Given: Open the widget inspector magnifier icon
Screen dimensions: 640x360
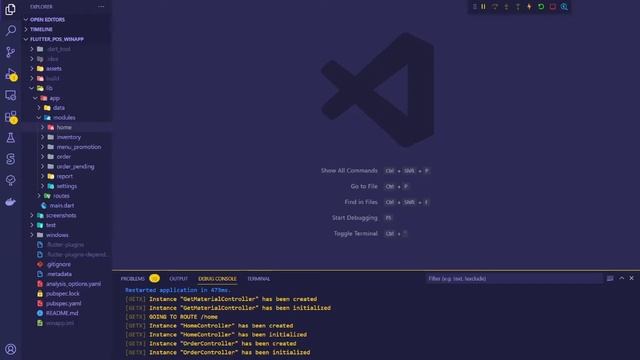Looking at the screenshot, I should (x=564, y=7).
